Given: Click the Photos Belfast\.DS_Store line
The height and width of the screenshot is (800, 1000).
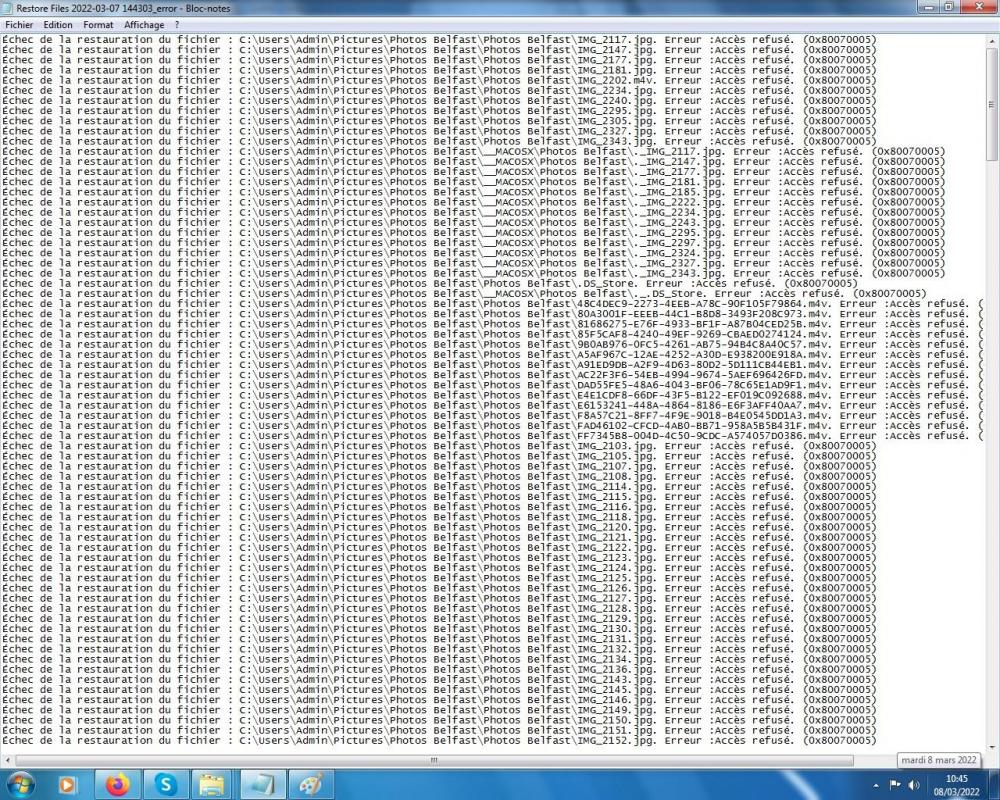Looking at the screenshot, I should tap(430, 283).
